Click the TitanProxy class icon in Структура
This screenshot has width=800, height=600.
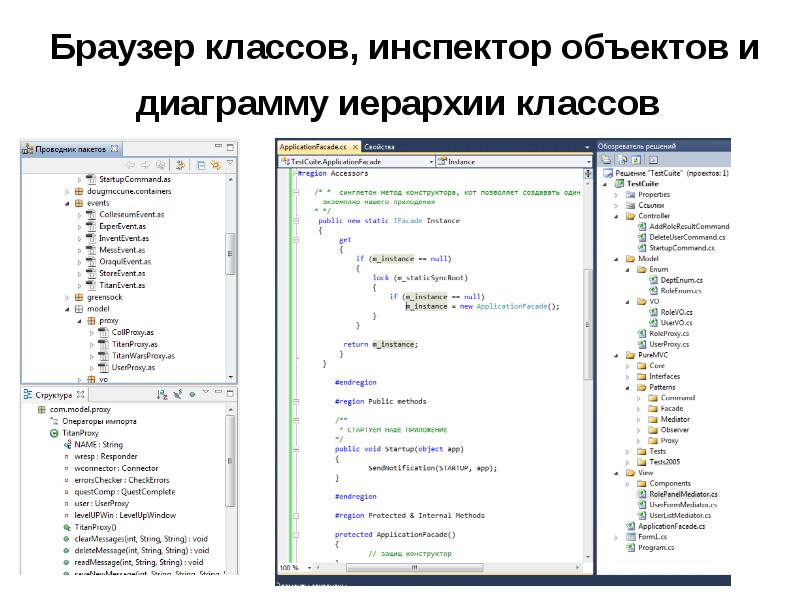54,434
